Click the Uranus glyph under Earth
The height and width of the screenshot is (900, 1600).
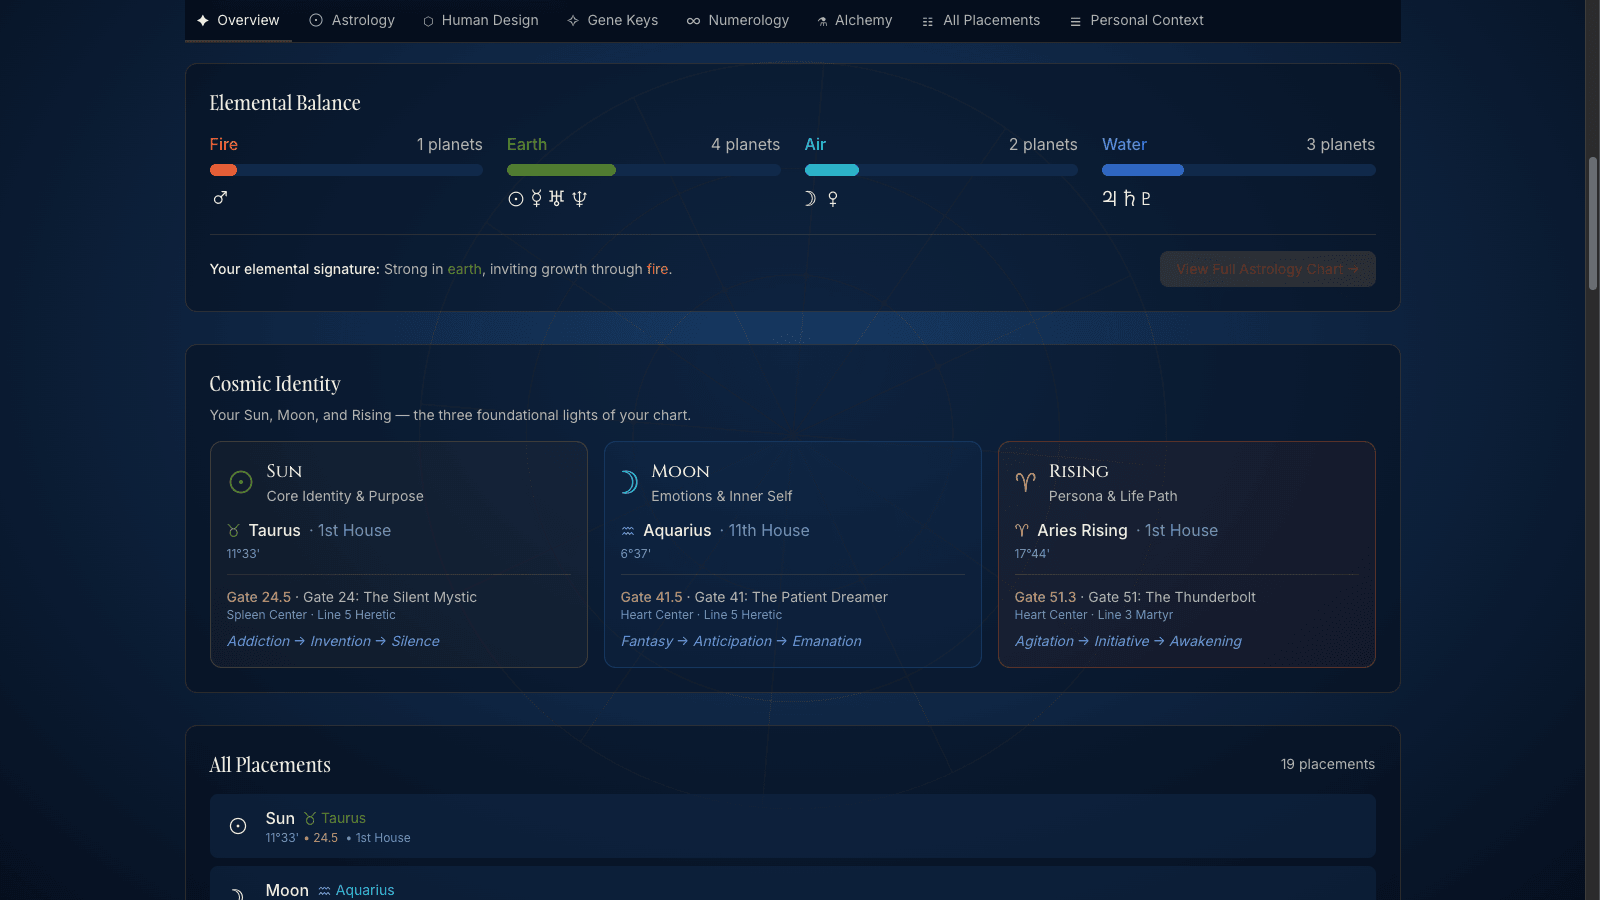click(x=557, y=199)
